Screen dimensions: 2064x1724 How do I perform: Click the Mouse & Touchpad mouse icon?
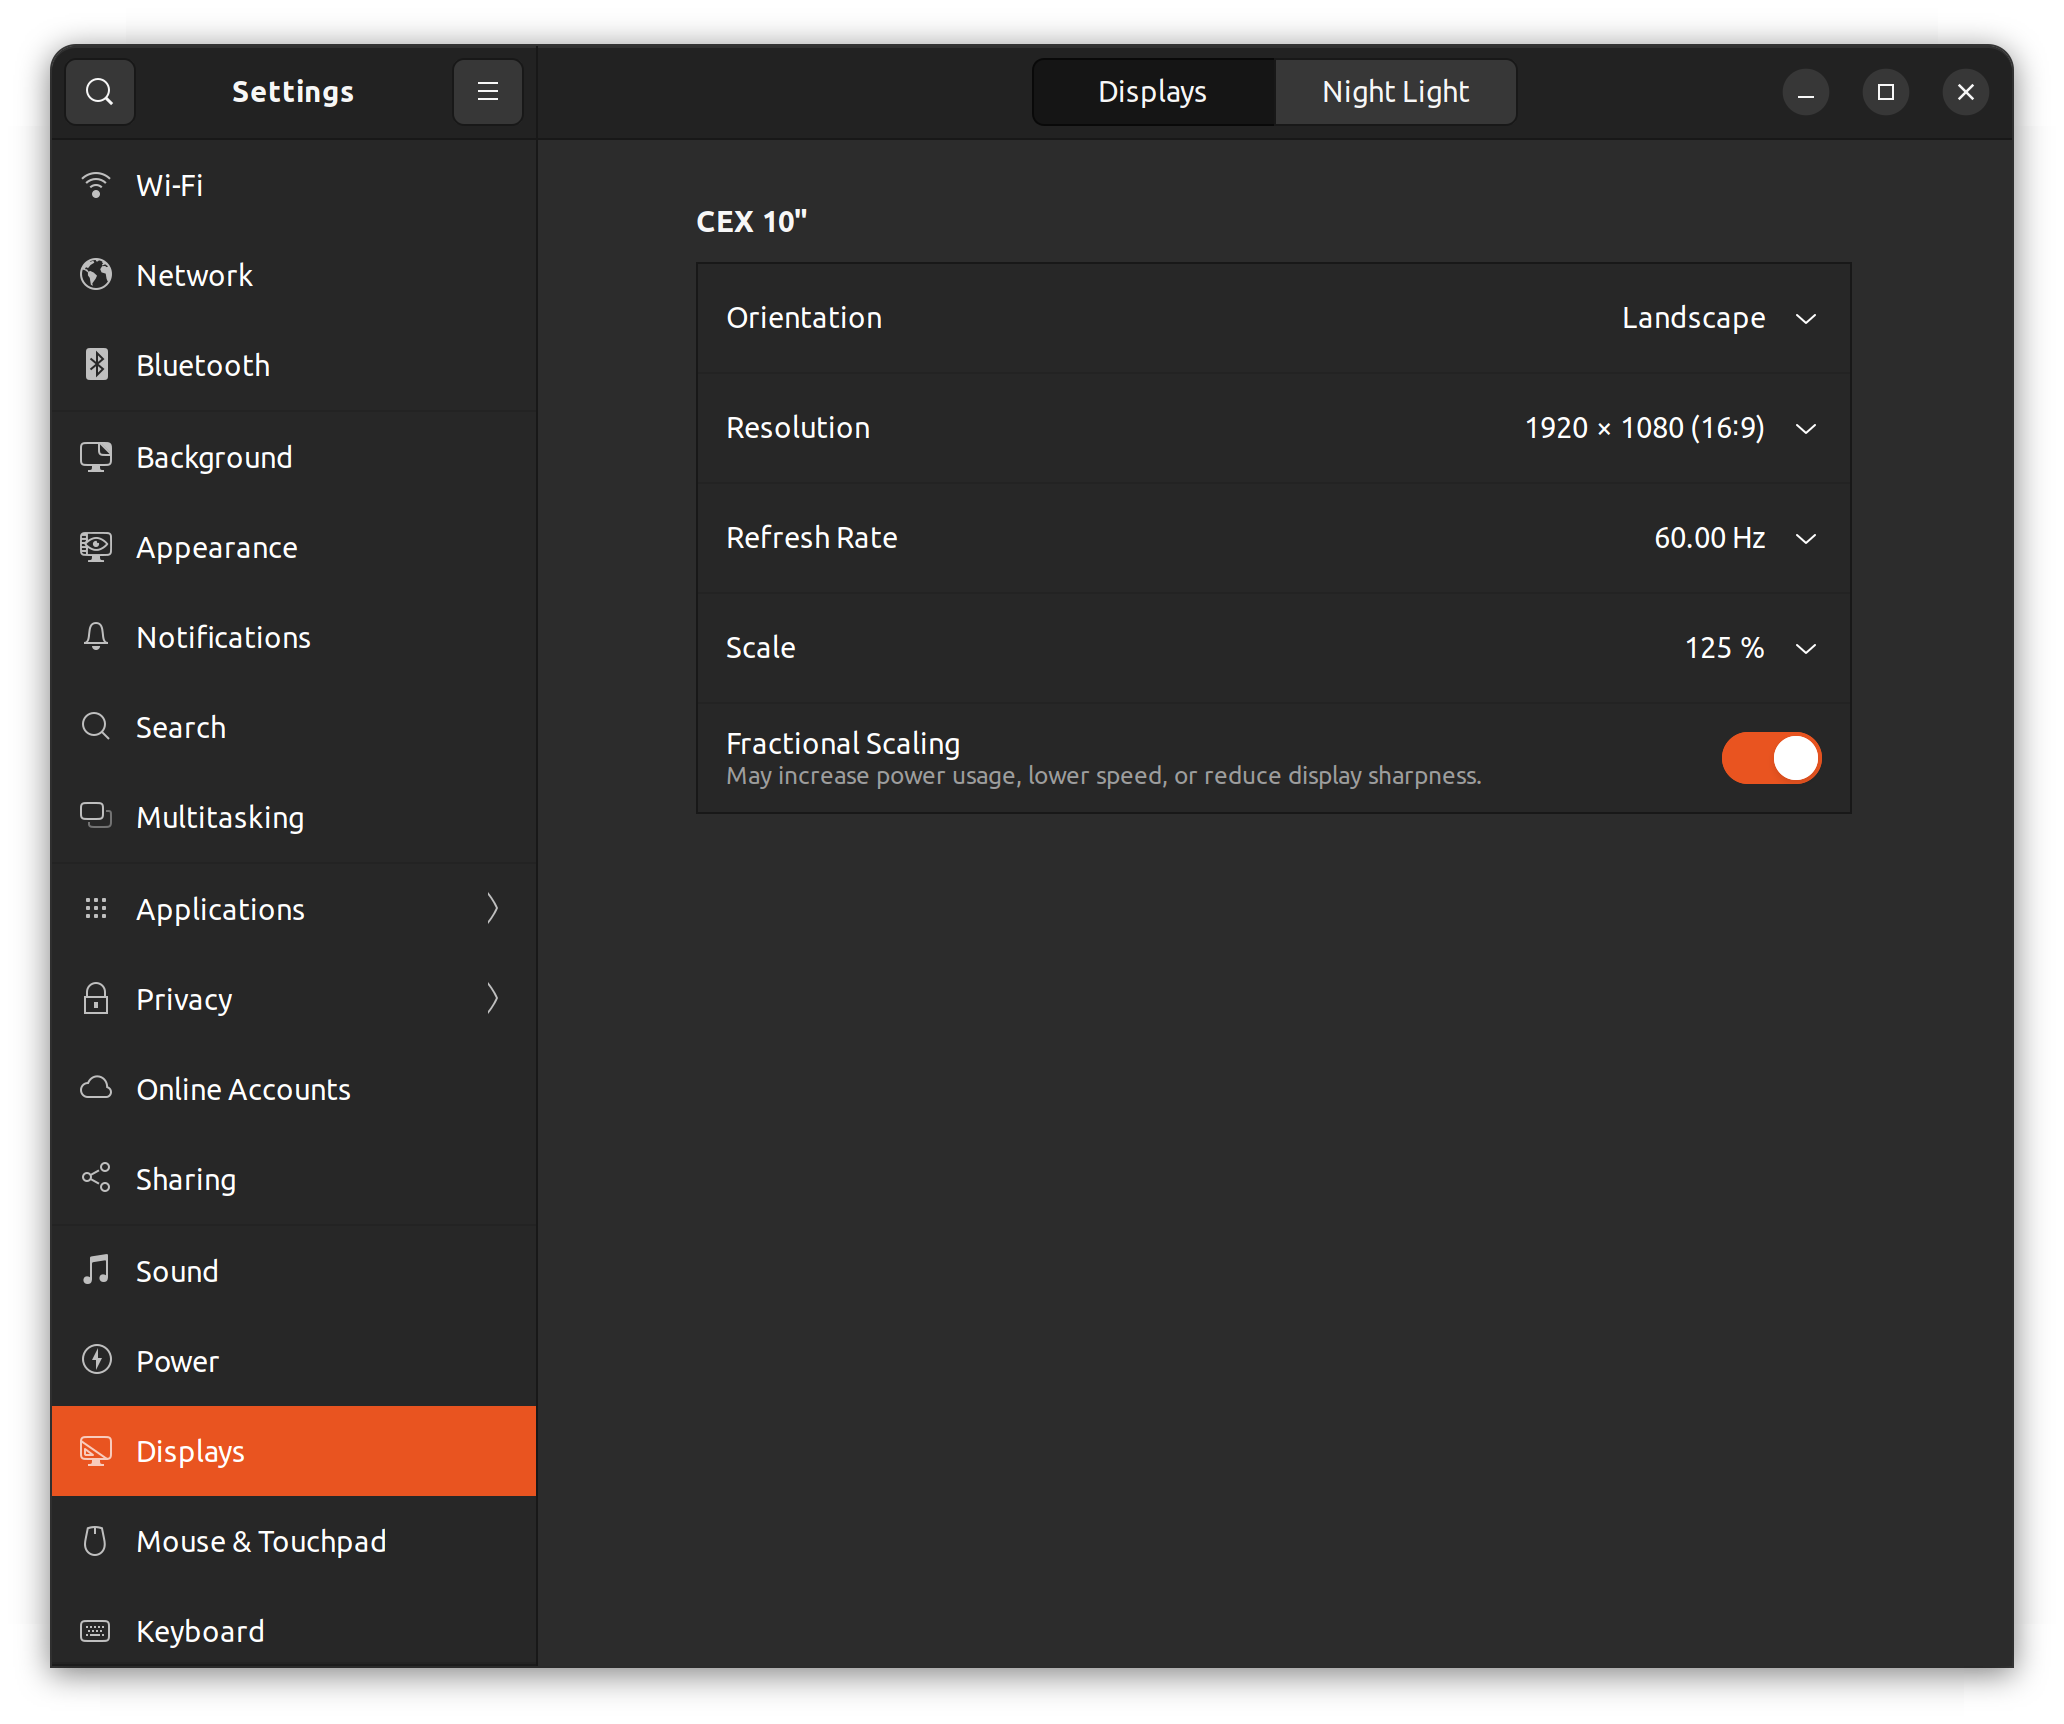(96, 1541)
